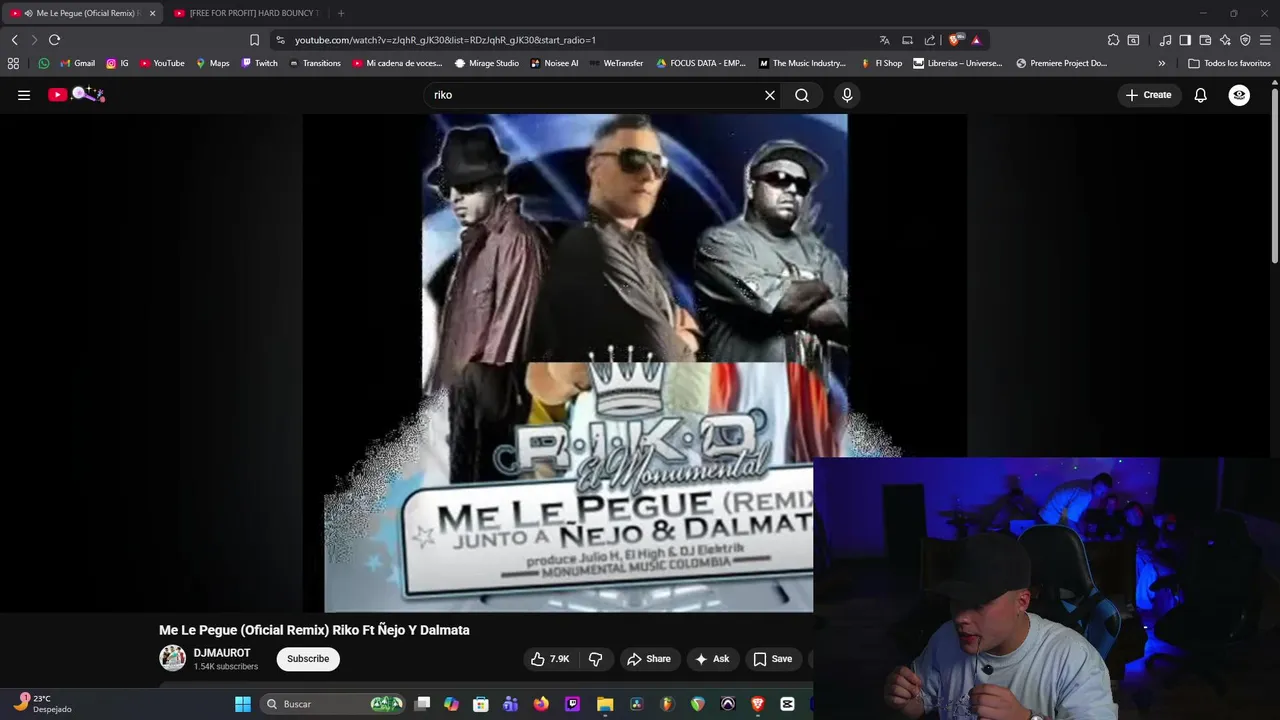Share this page icon in address bar
Screen dimensions: 1280x720
(x=930, y=40)
